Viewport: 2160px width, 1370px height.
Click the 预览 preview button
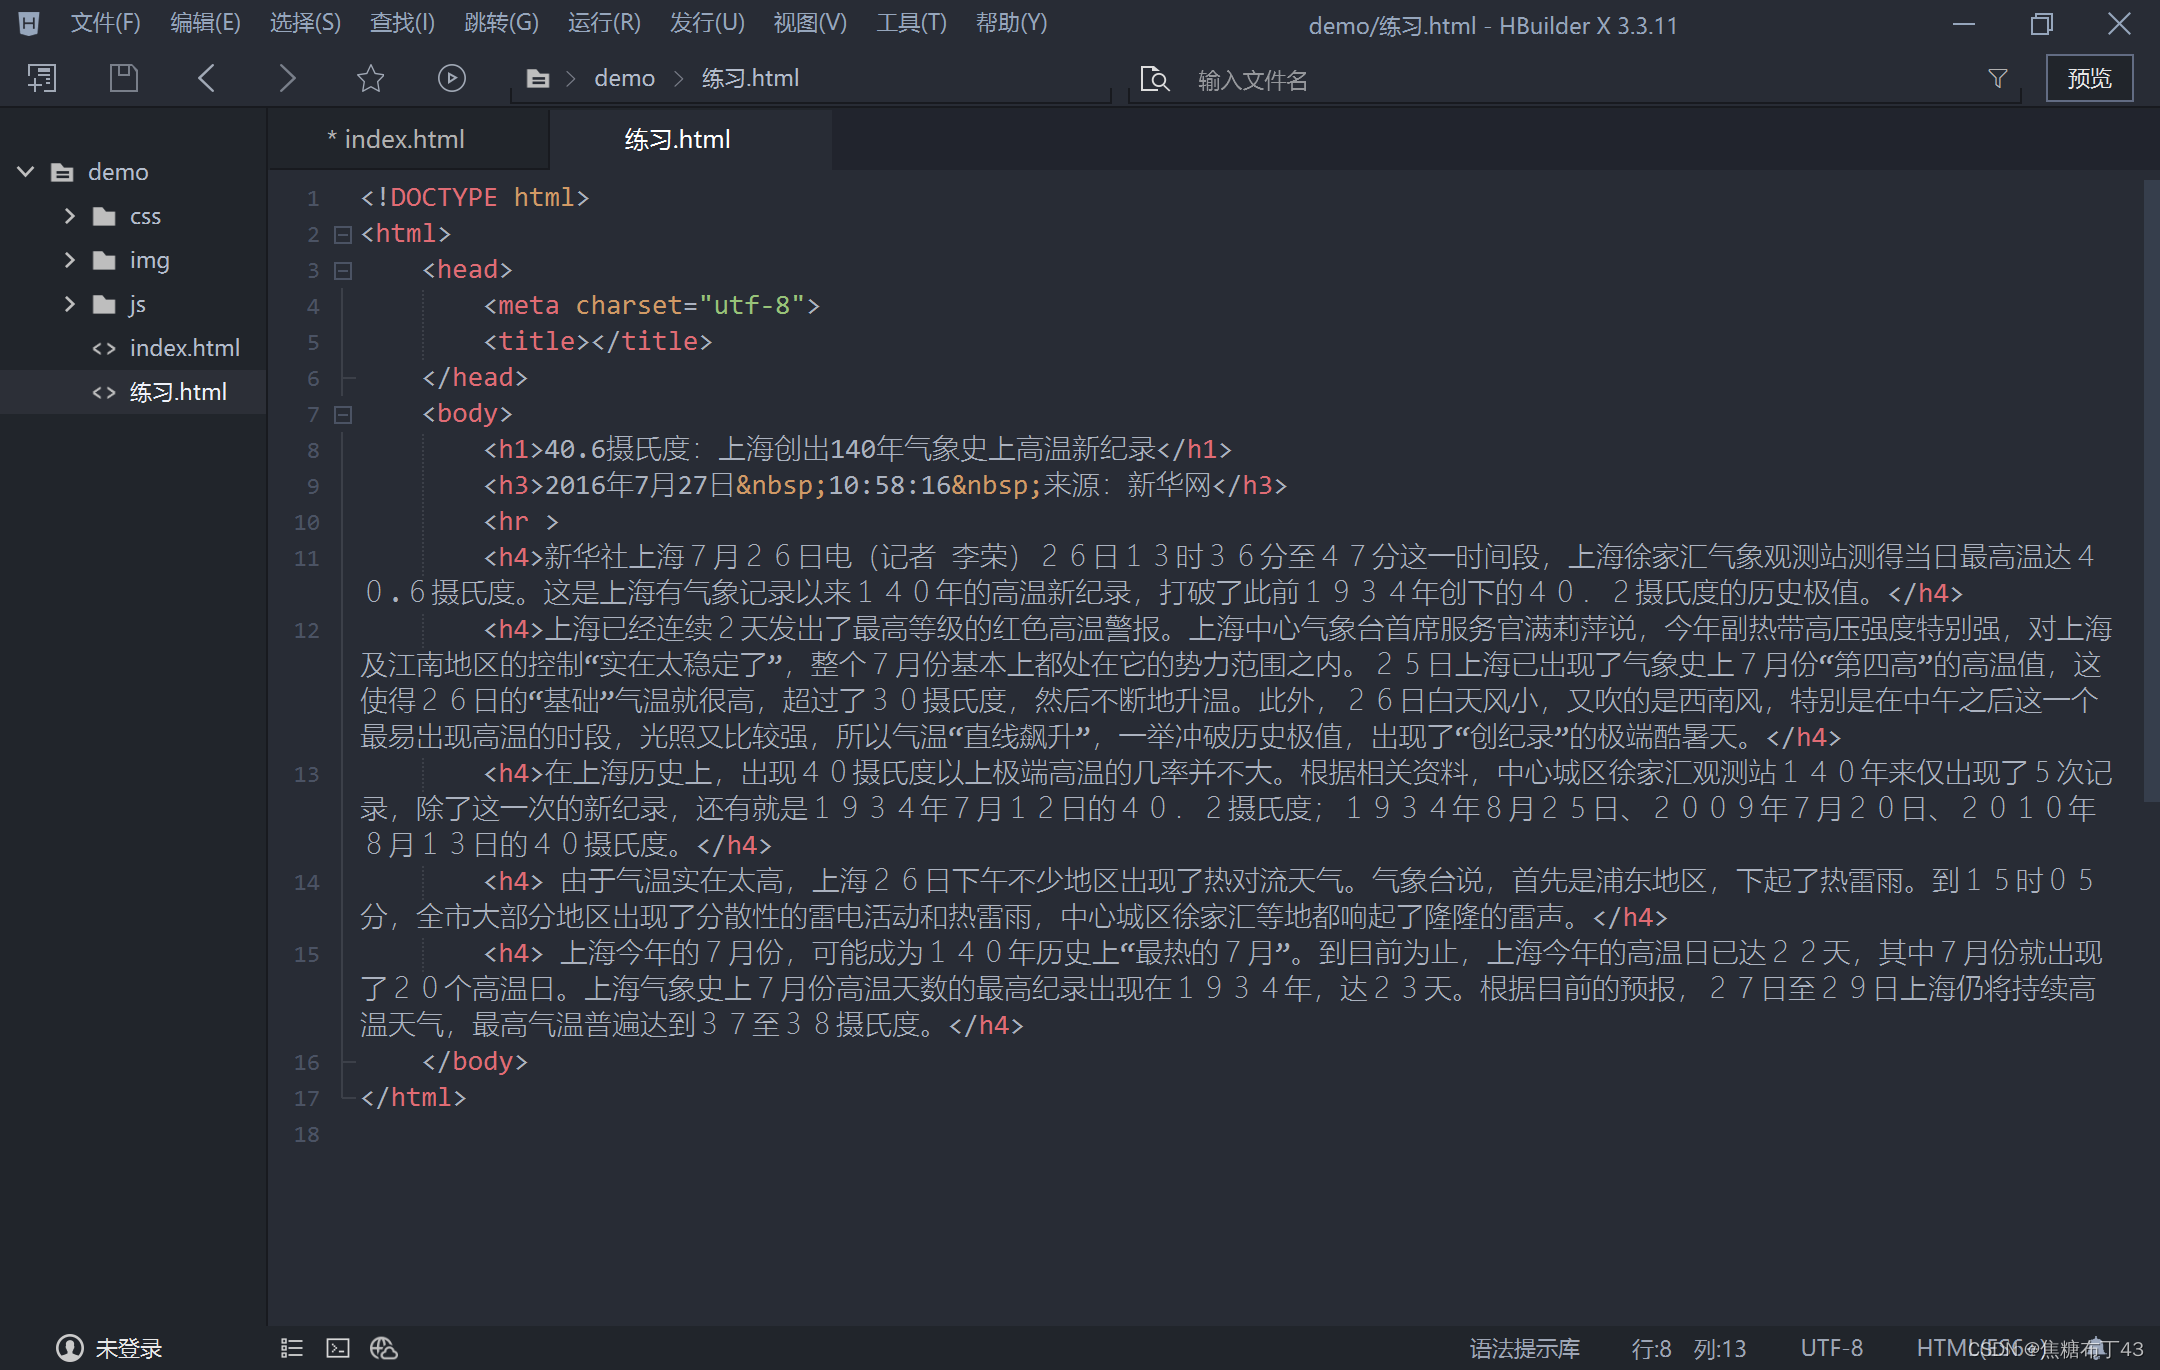click(x=2089, y=78)
